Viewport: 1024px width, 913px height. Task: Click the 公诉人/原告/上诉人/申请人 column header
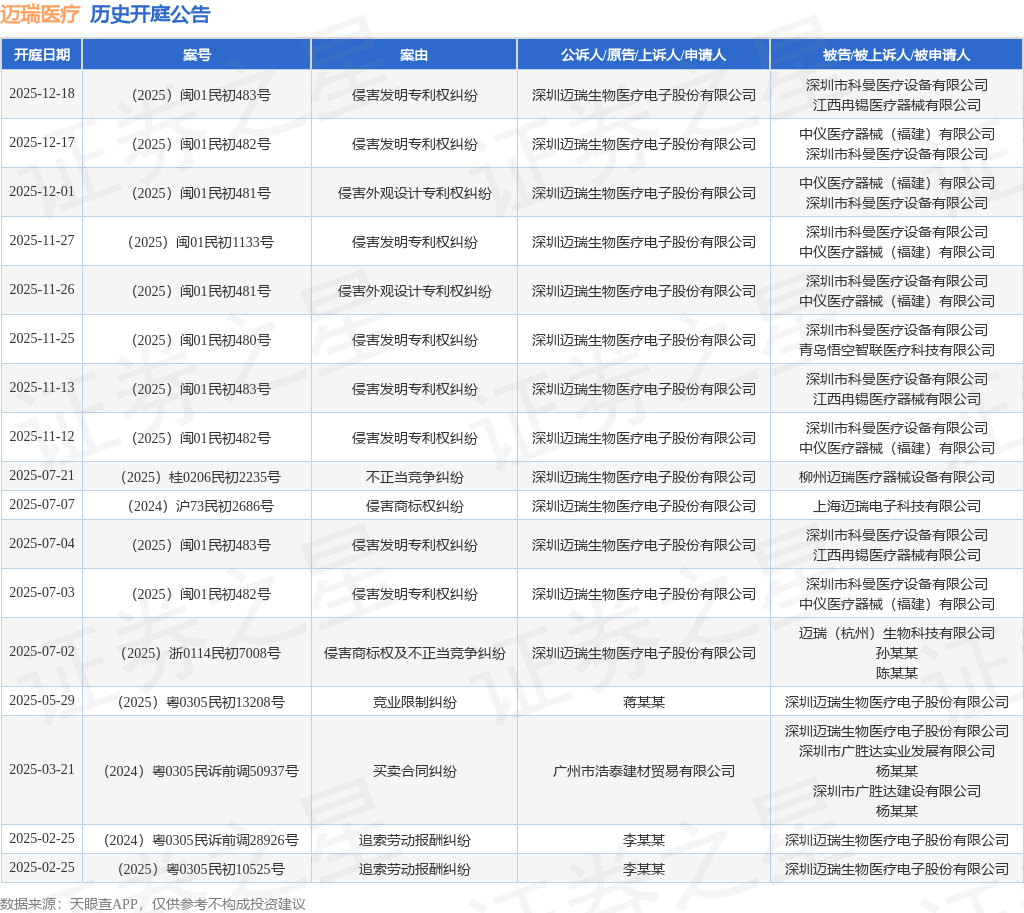click(x=643, y=55)
